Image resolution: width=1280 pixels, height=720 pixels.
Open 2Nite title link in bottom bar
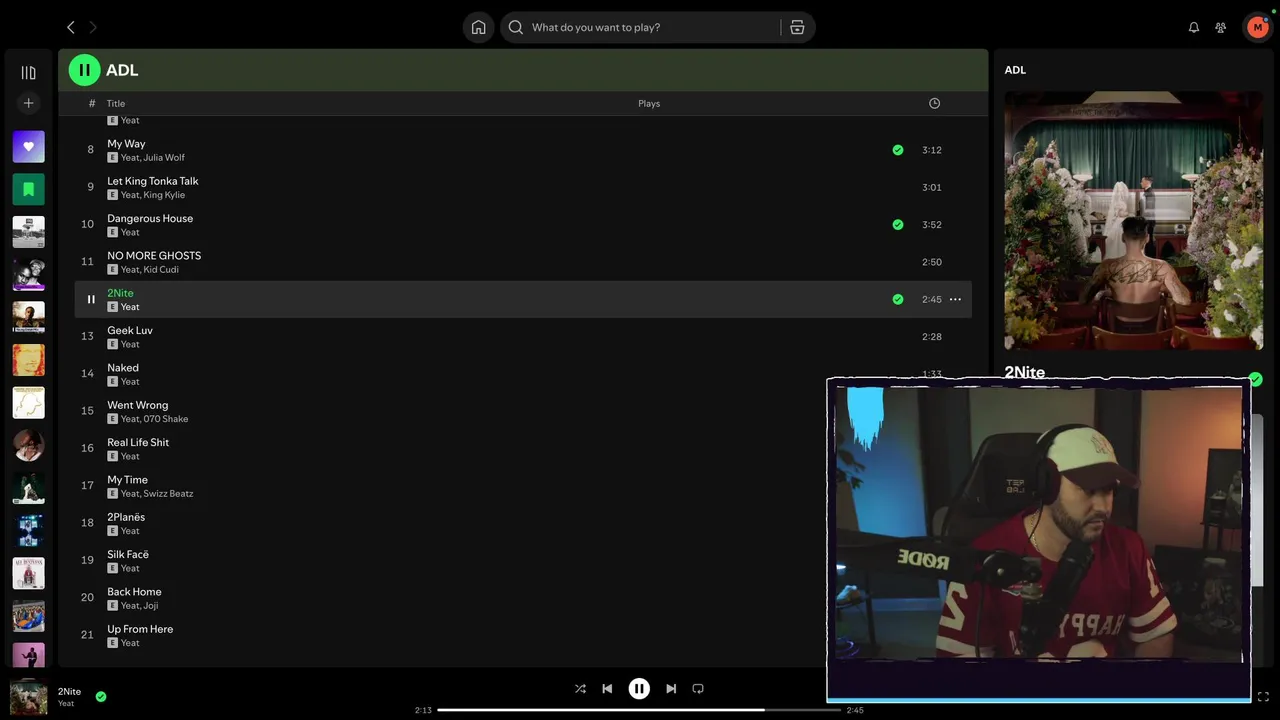pos(69,691)
